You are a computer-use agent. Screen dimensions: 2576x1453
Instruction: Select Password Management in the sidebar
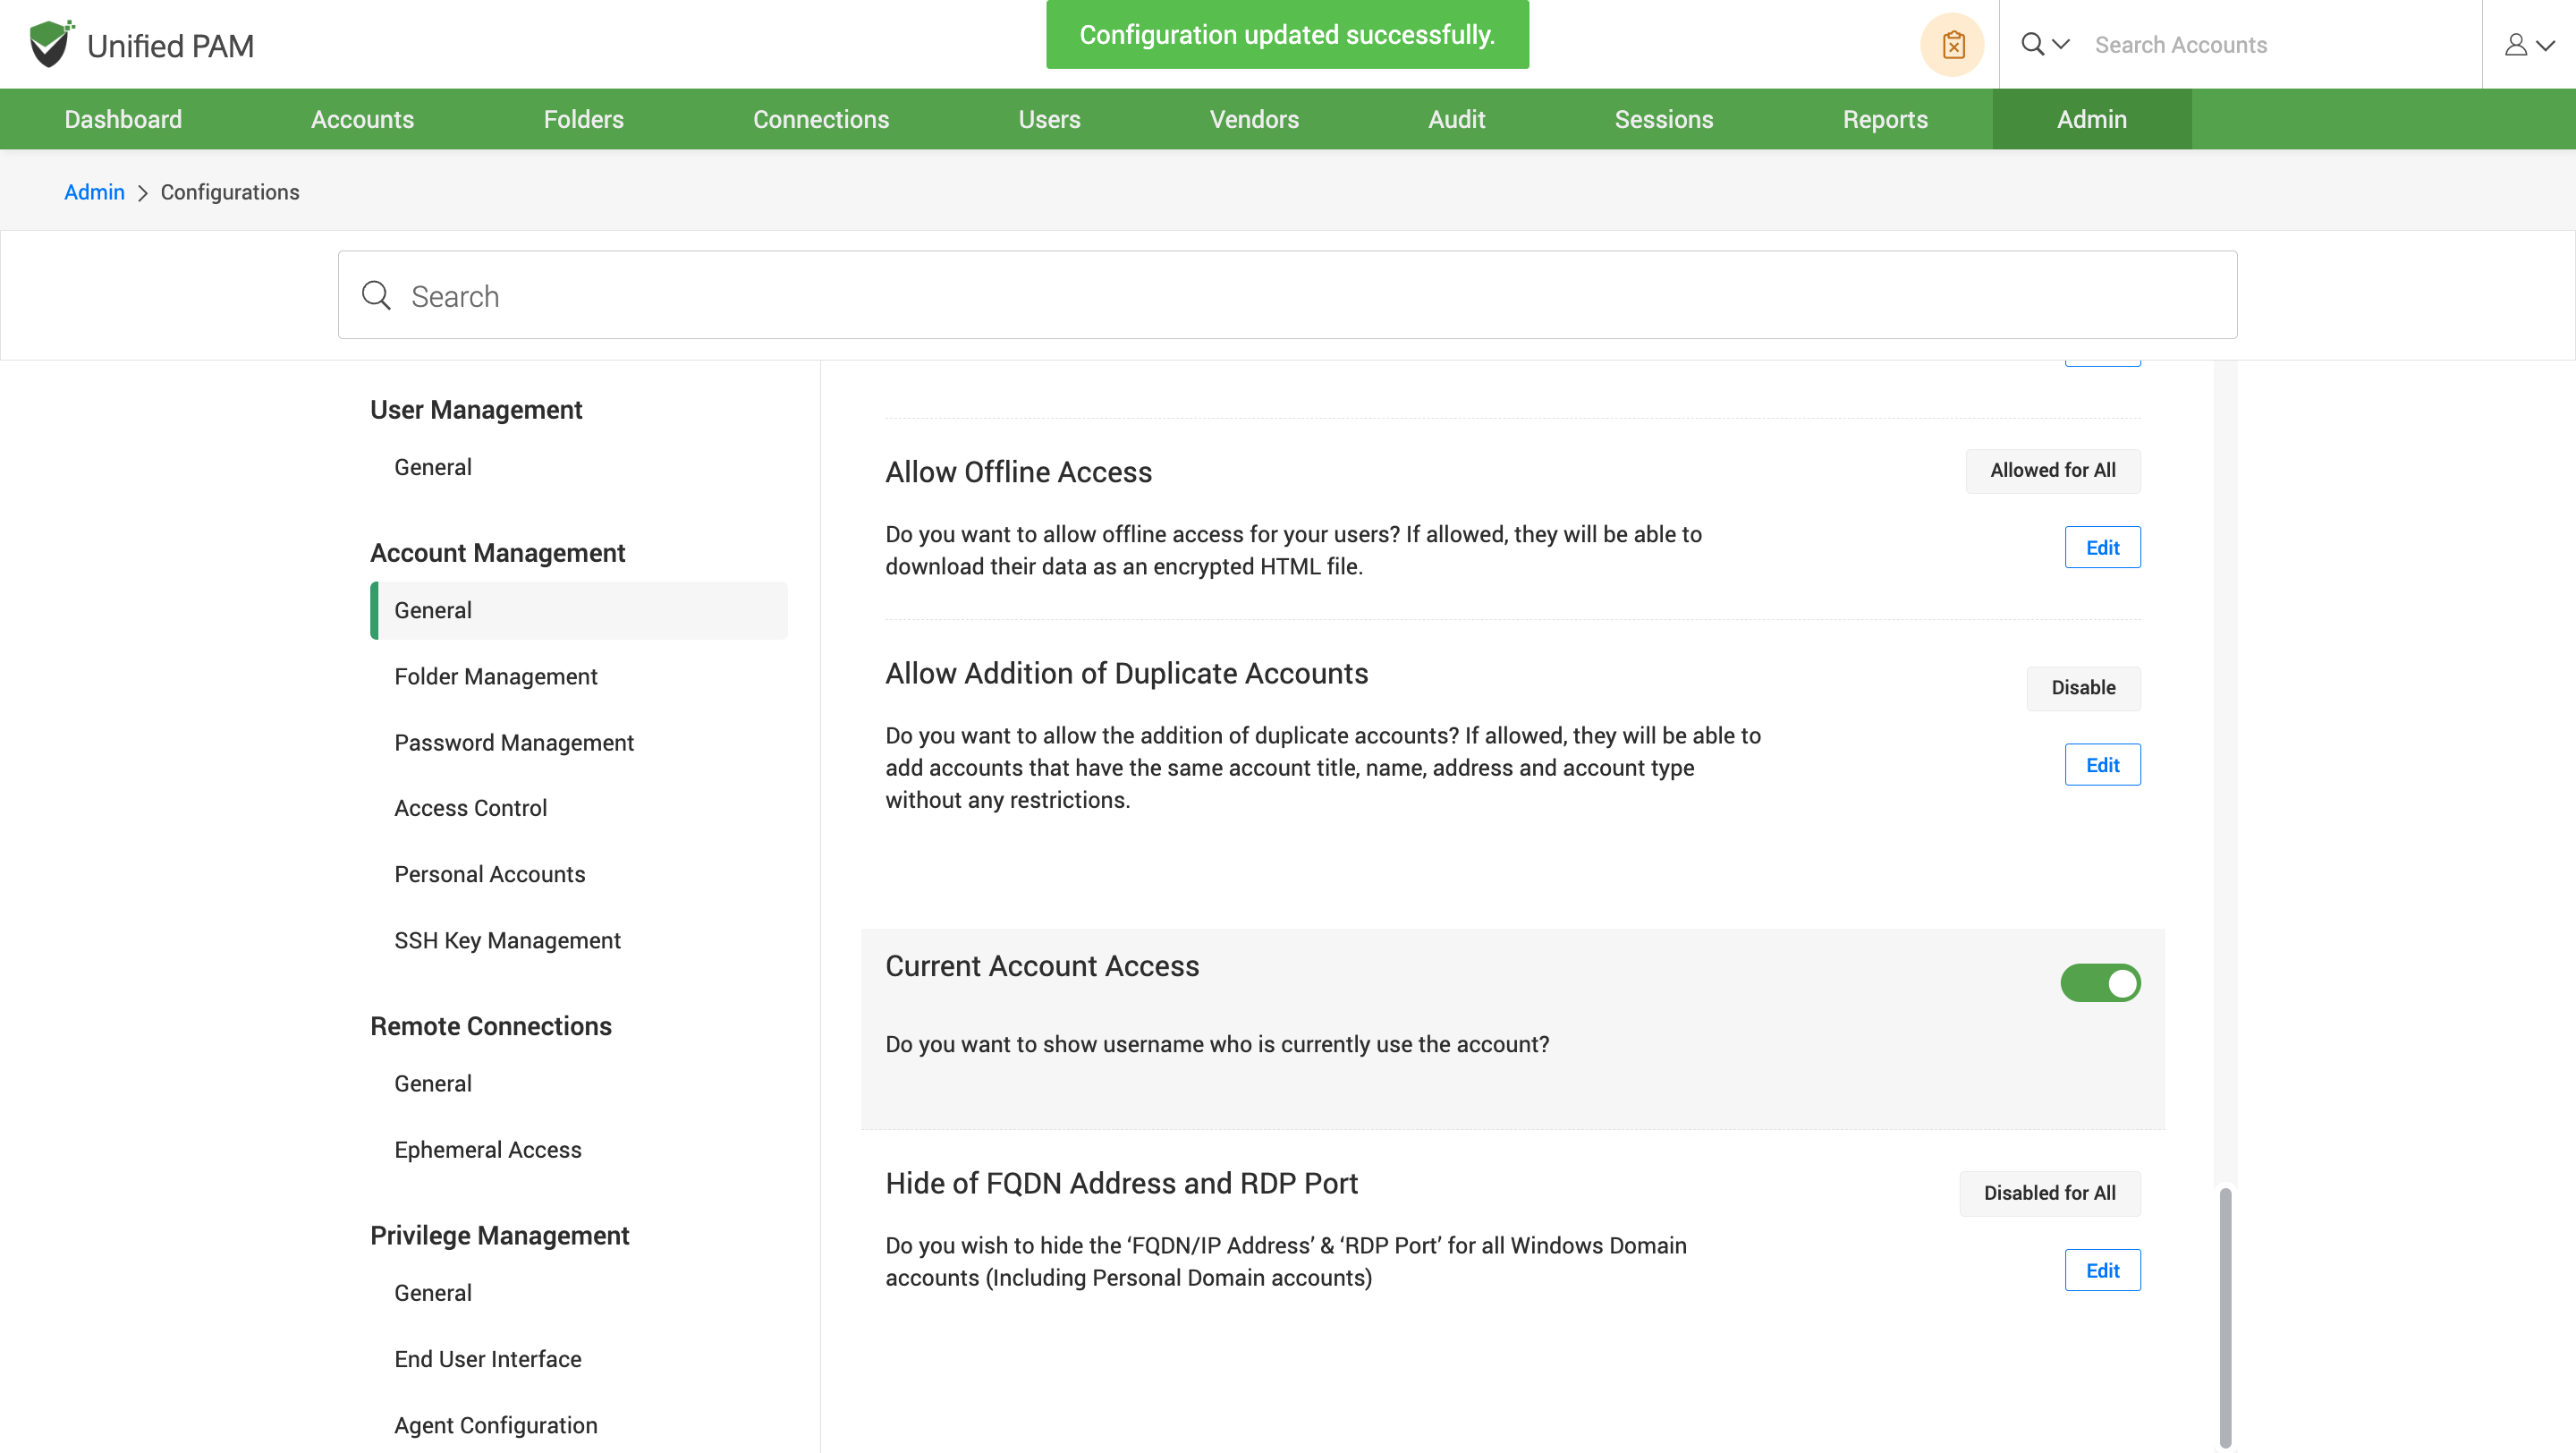tap(513, 742)
